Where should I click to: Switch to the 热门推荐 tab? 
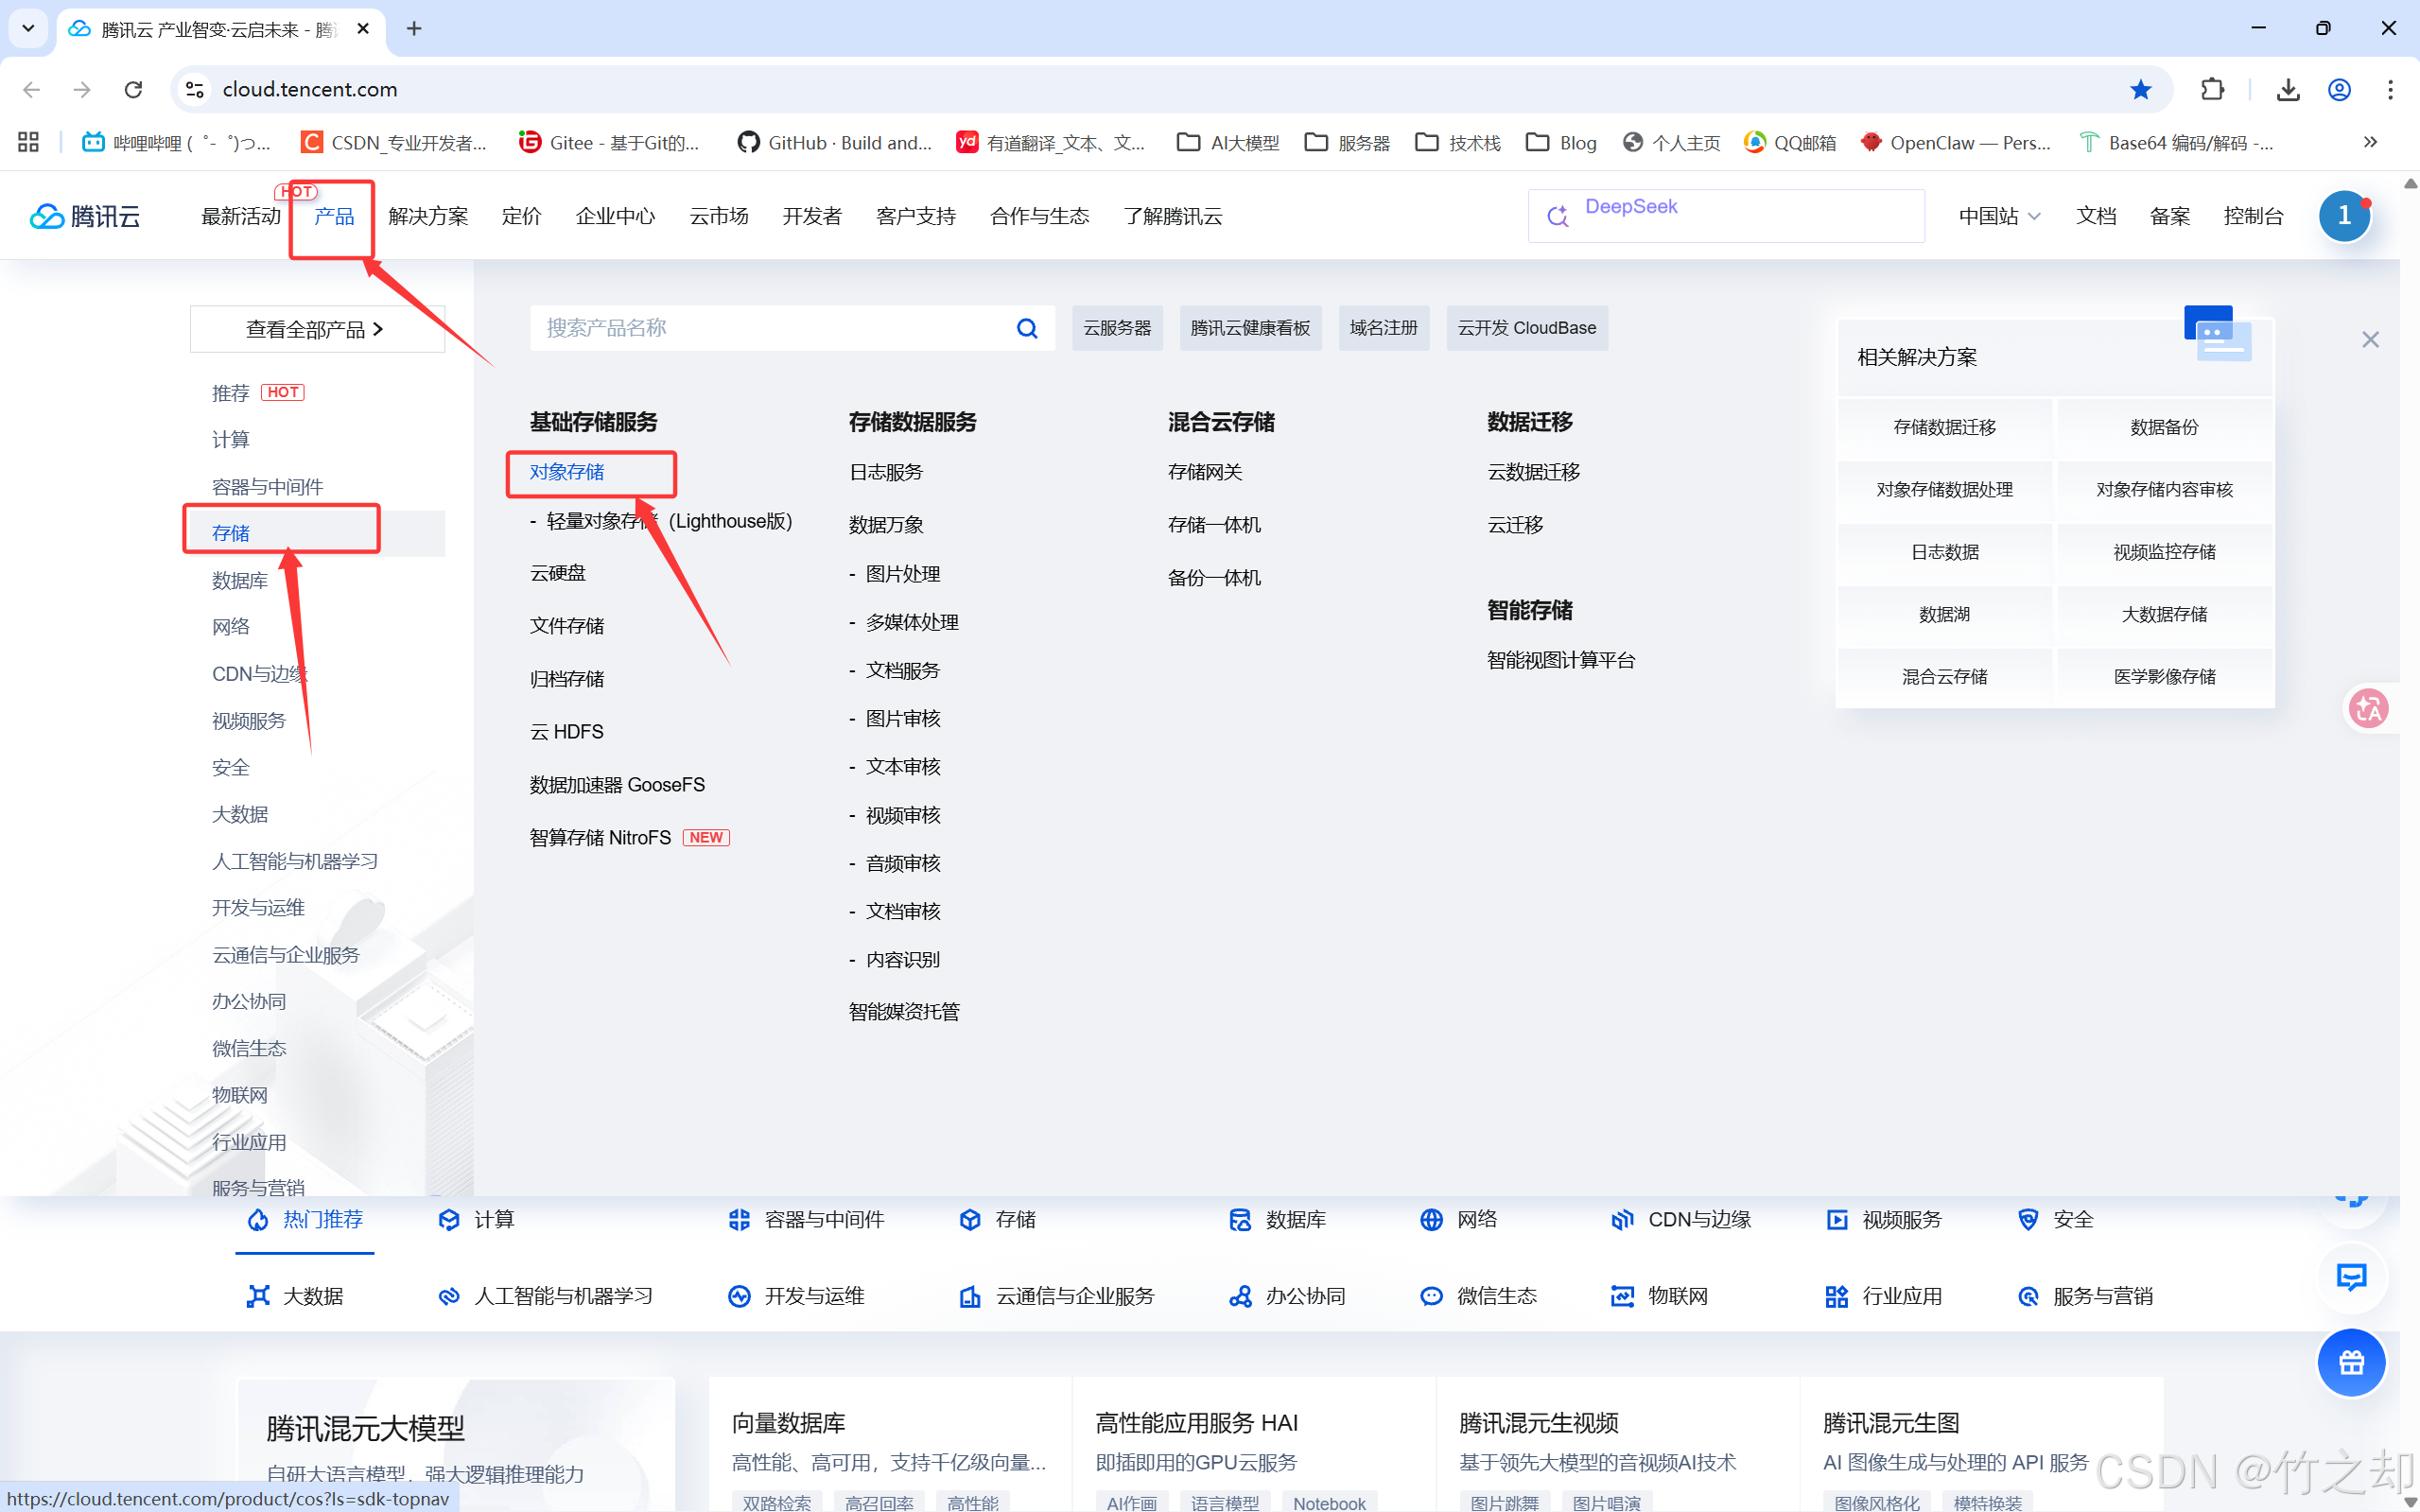[x=305, y=1220]
